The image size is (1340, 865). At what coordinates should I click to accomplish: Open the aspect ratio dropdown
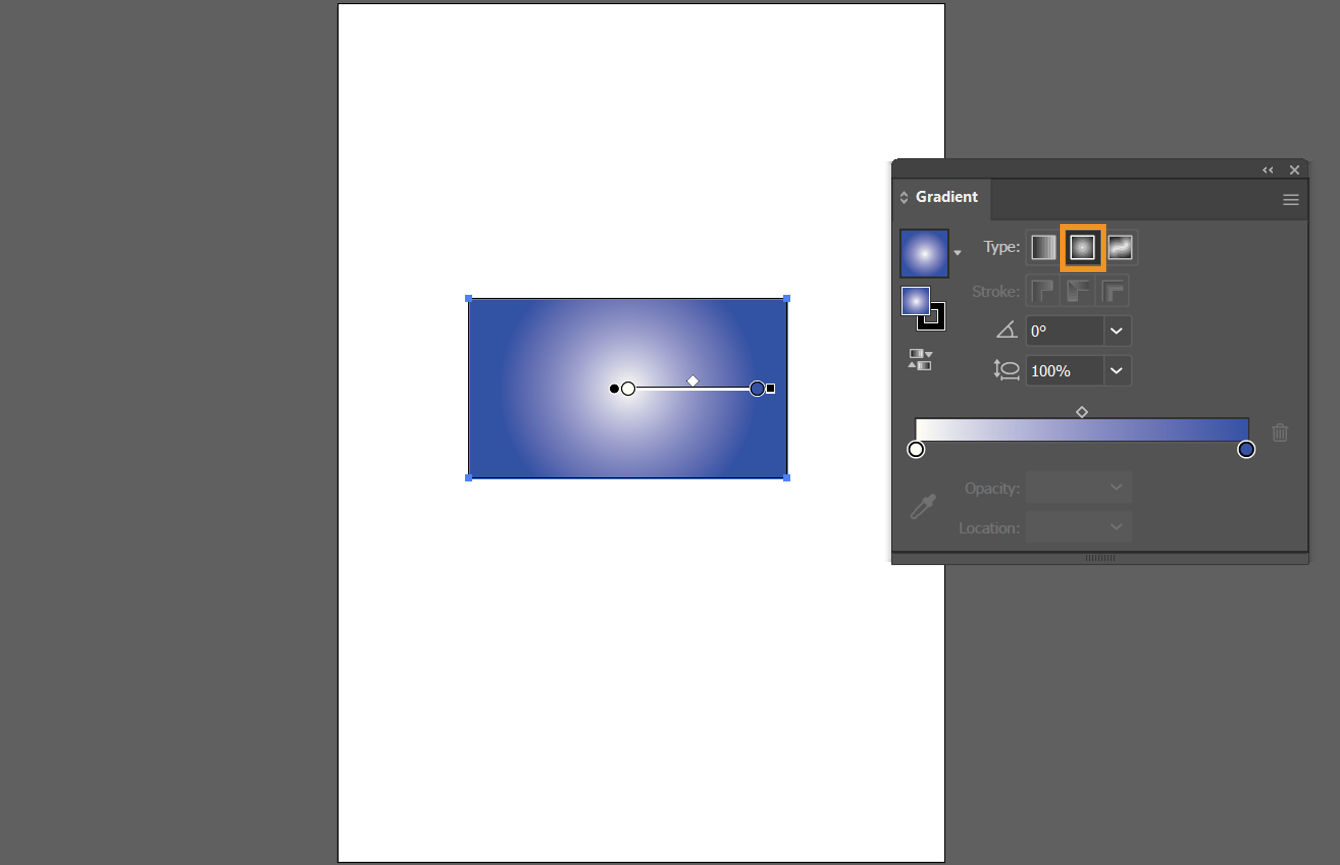[1116, 370]
